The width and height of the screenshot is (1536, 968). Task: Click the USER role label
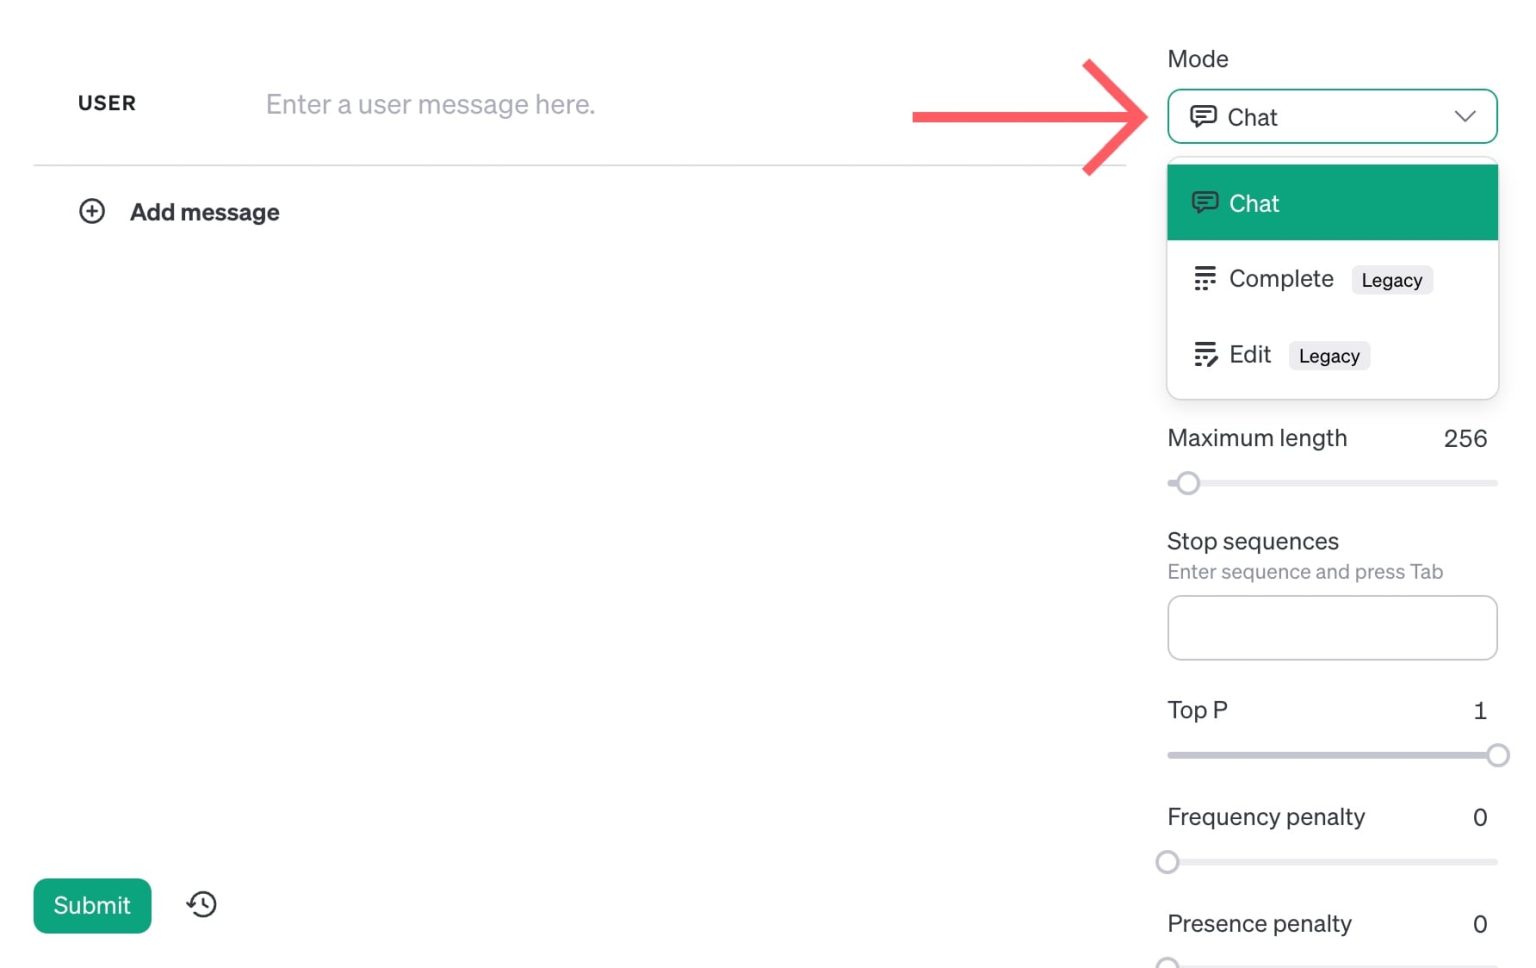coord(107,102)
